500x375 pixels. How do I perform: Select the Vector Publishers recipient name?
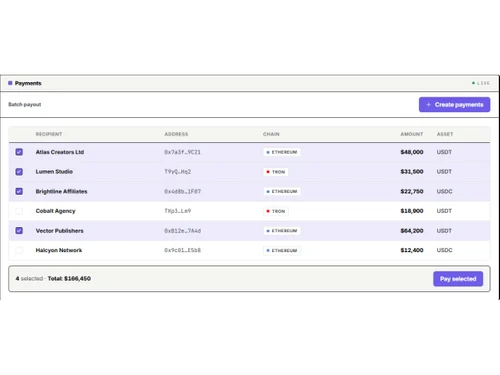(x=59, y=231)
